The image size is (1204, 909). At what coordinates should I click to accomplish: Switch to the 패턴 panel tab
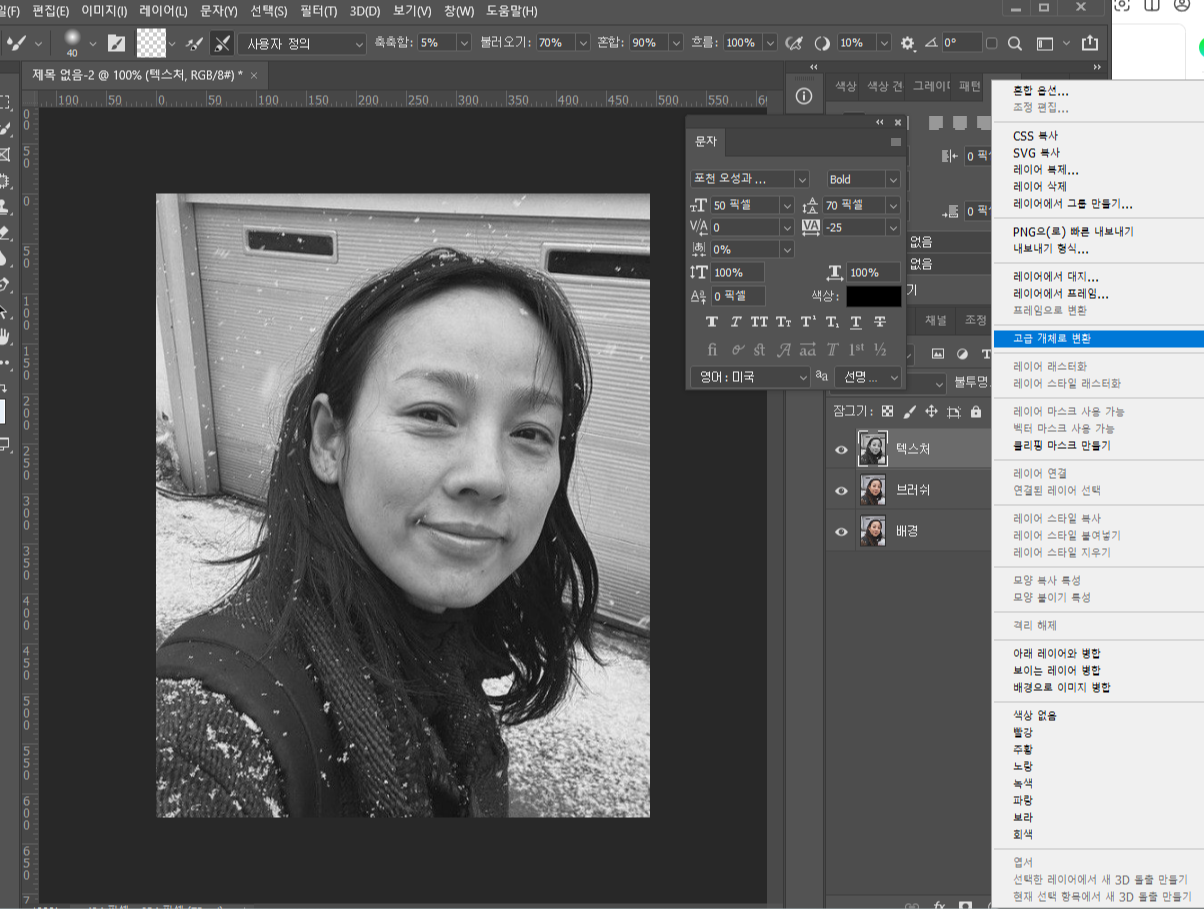coord(969,86)
